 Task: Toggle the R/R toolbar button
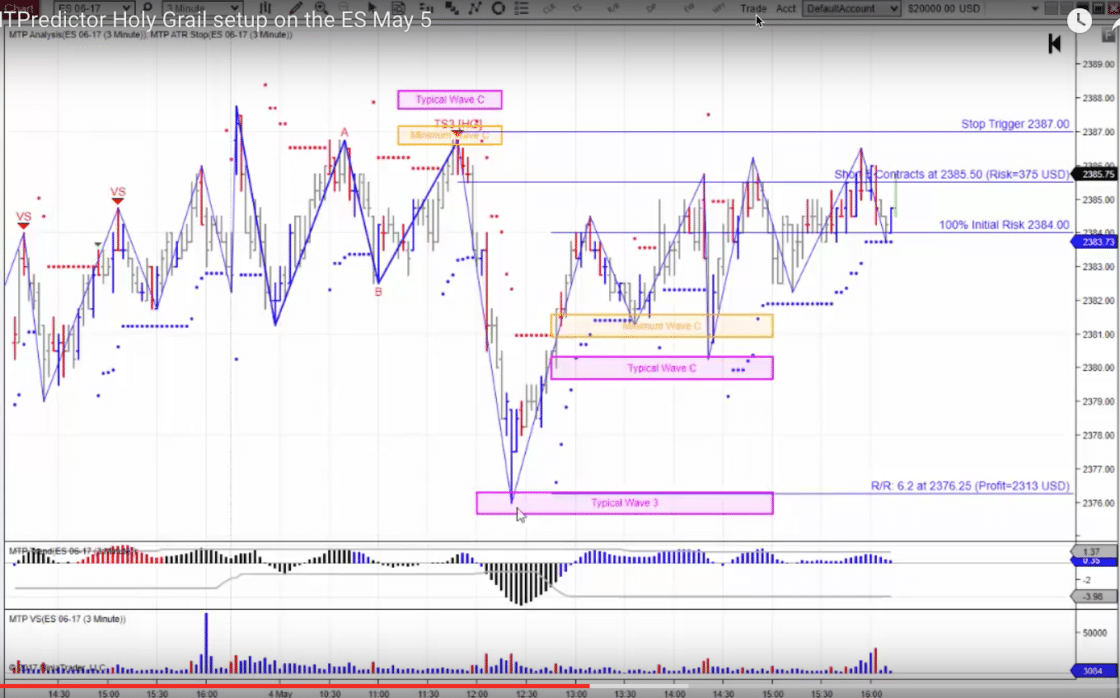coord(613,8)
